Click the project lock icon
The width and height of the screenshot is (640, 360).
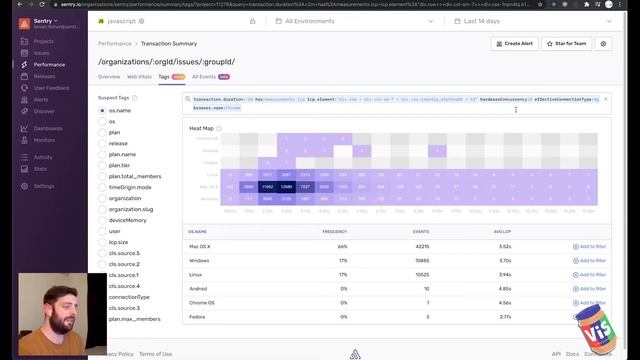point(253,21)
